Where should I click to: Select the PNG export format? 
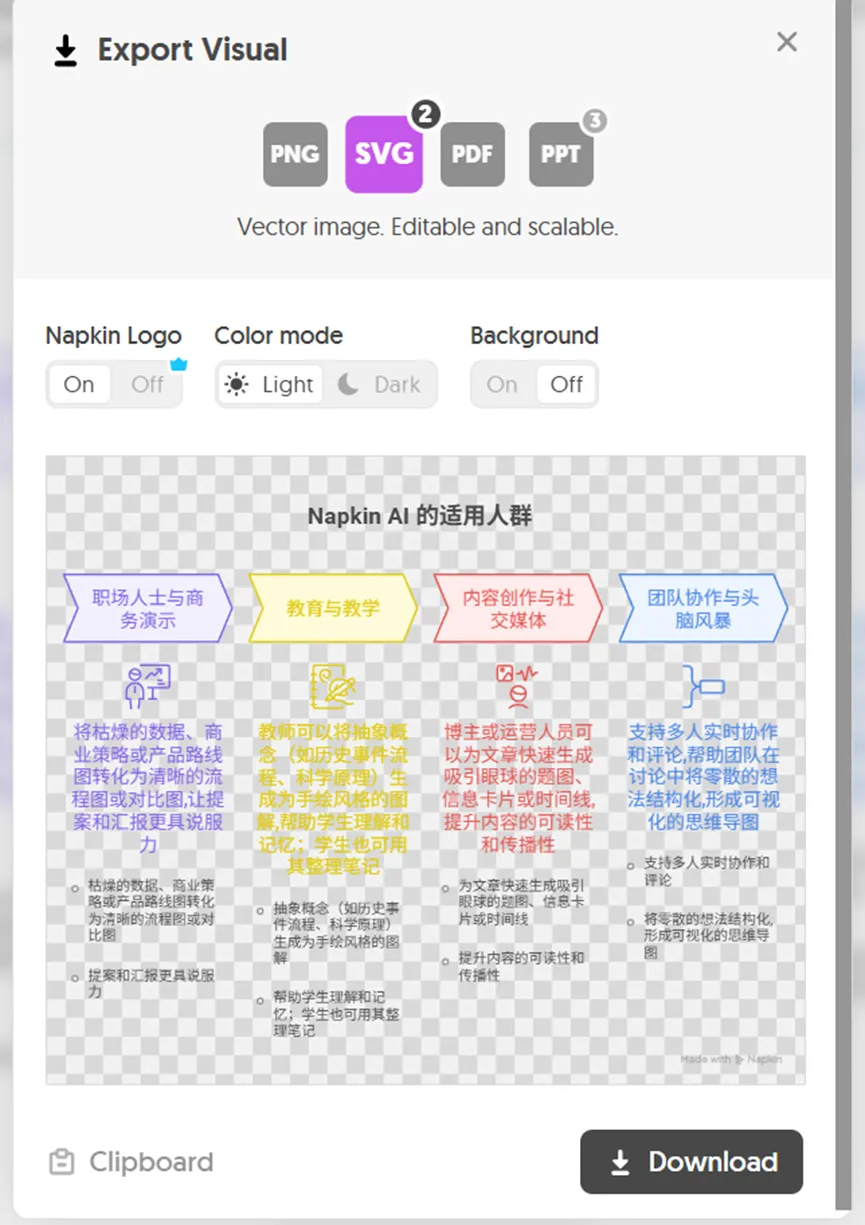295,154
